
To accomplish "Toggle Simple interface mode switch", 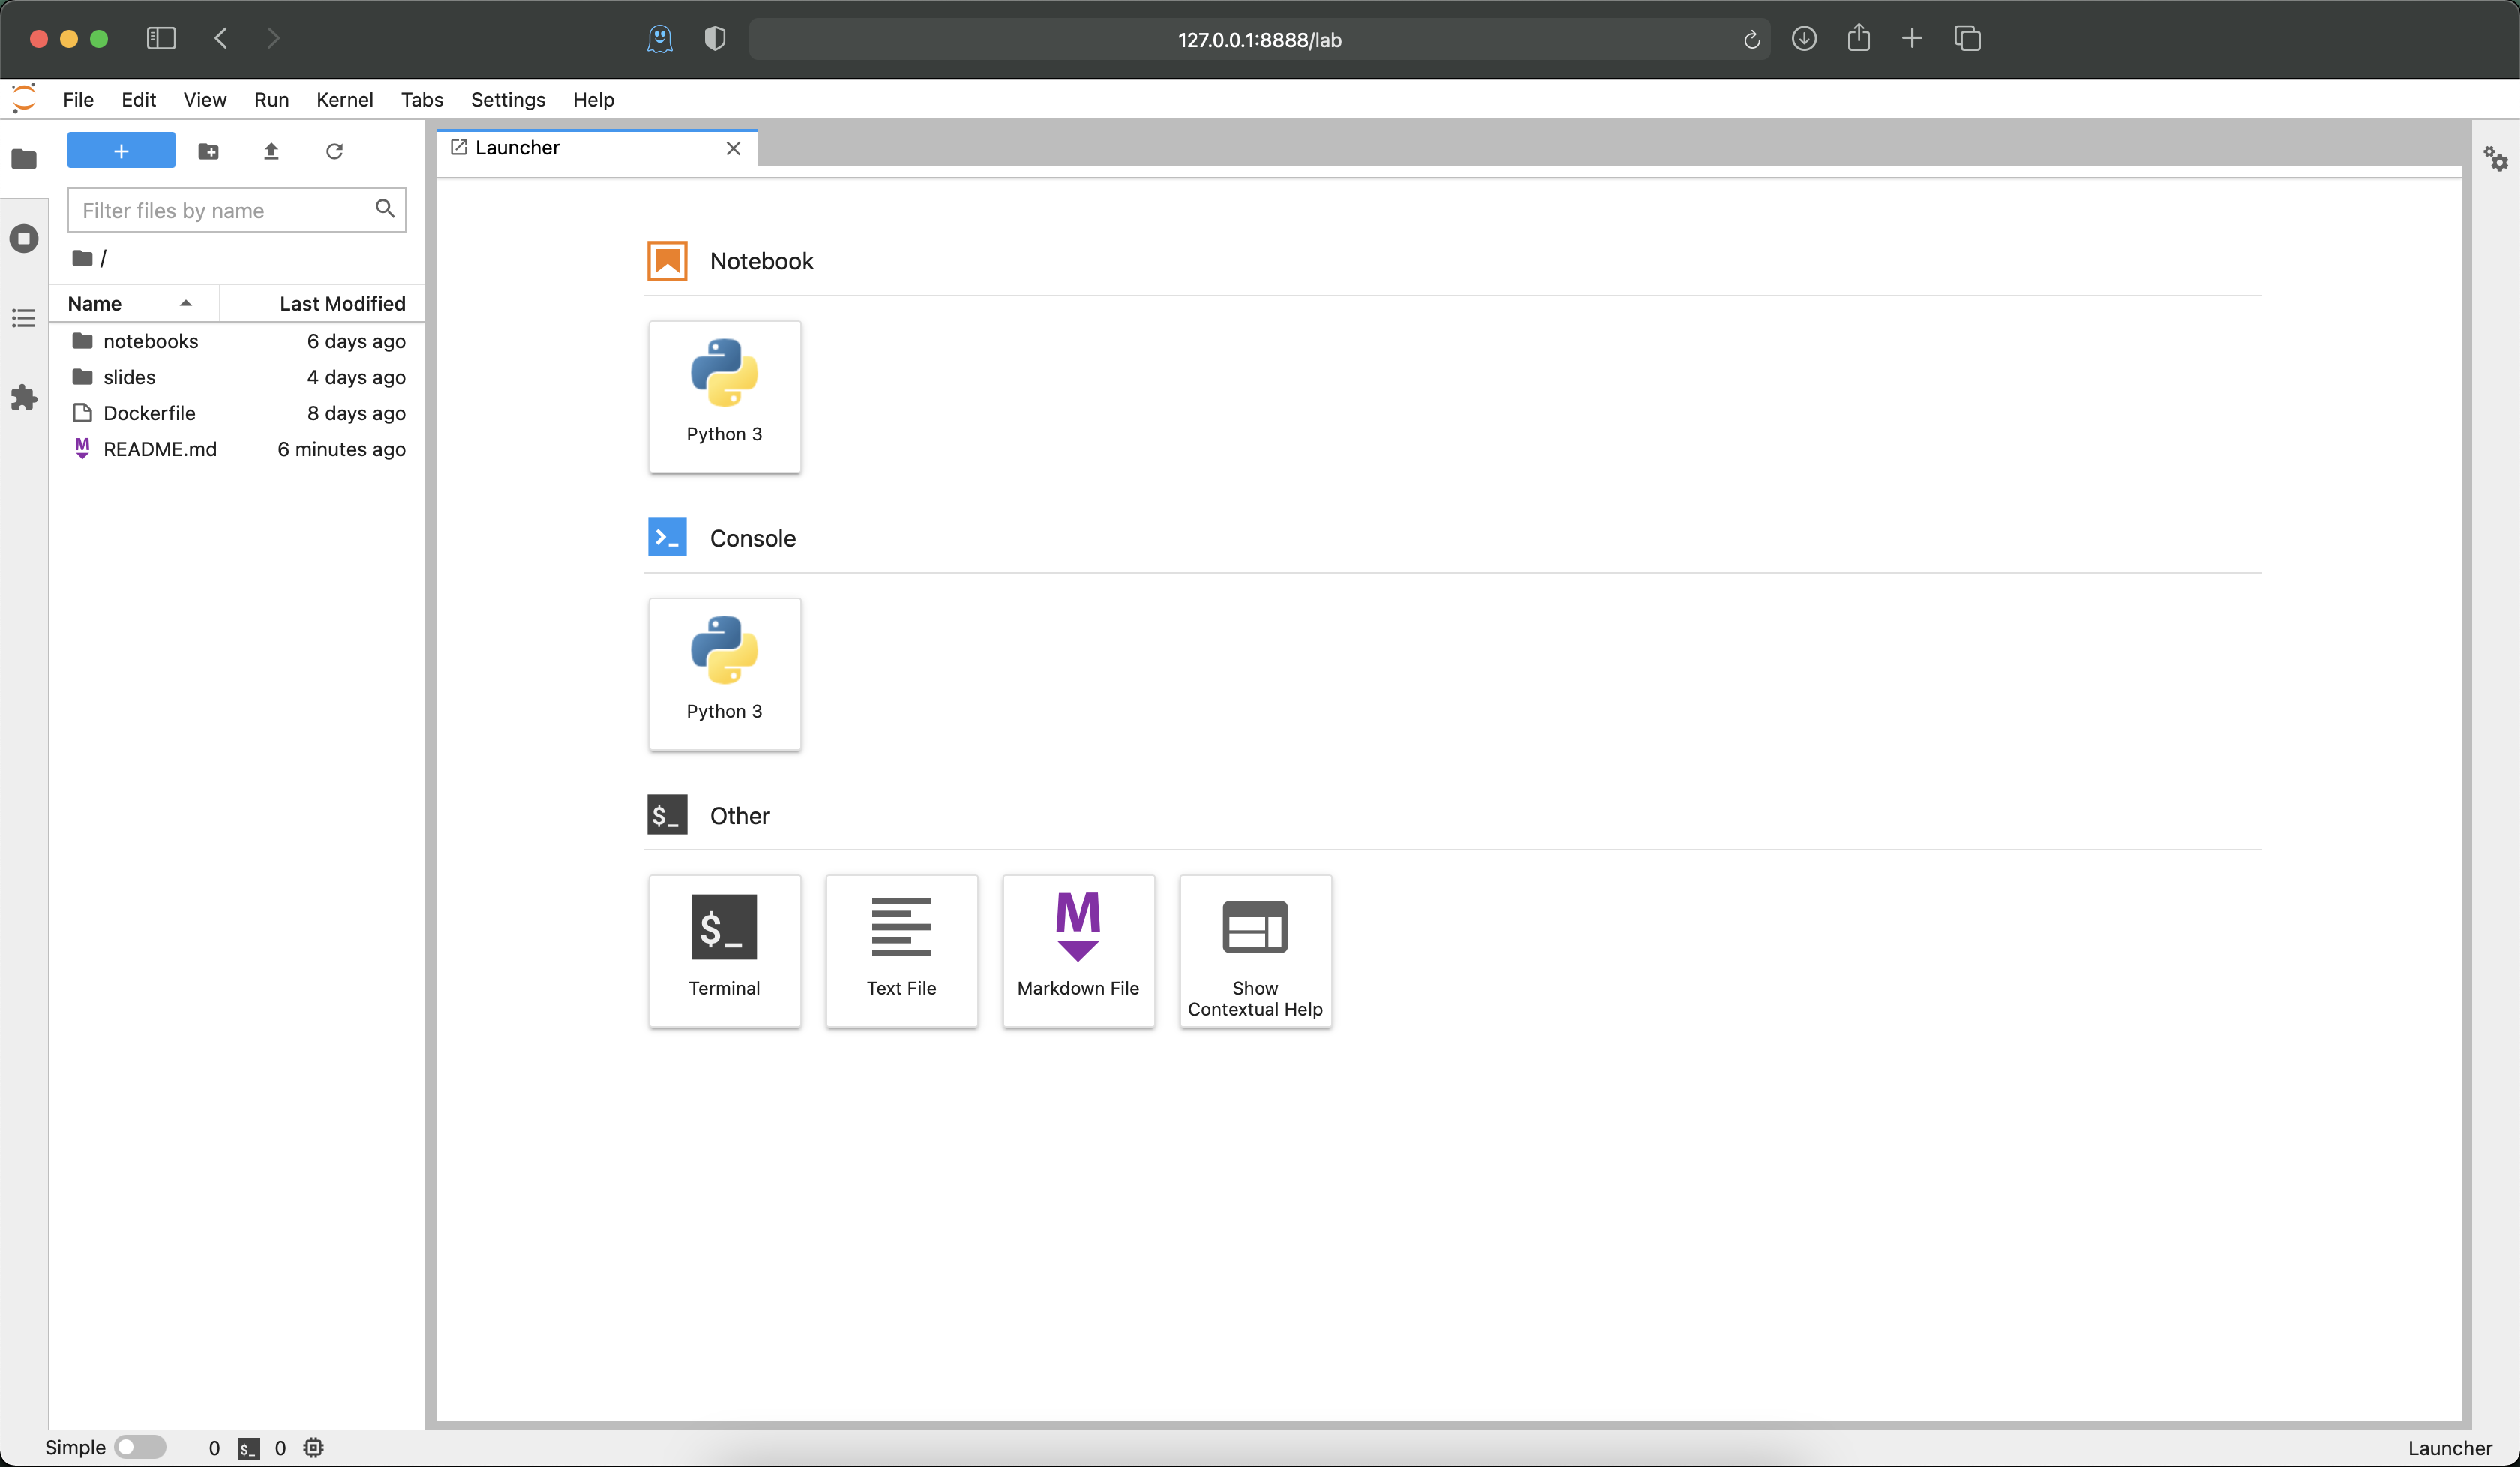I will pyautogui.click(x=139, y=1447).
